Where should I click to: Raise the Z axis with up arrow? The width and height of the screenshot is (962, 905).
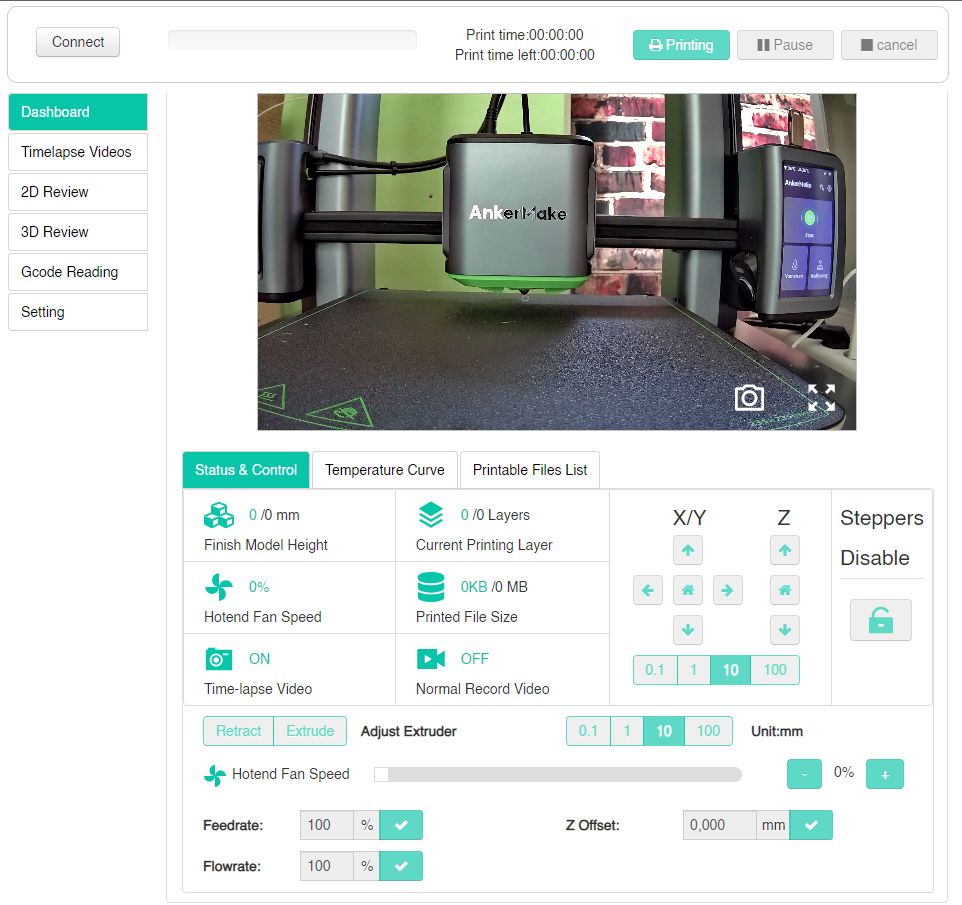785,550
